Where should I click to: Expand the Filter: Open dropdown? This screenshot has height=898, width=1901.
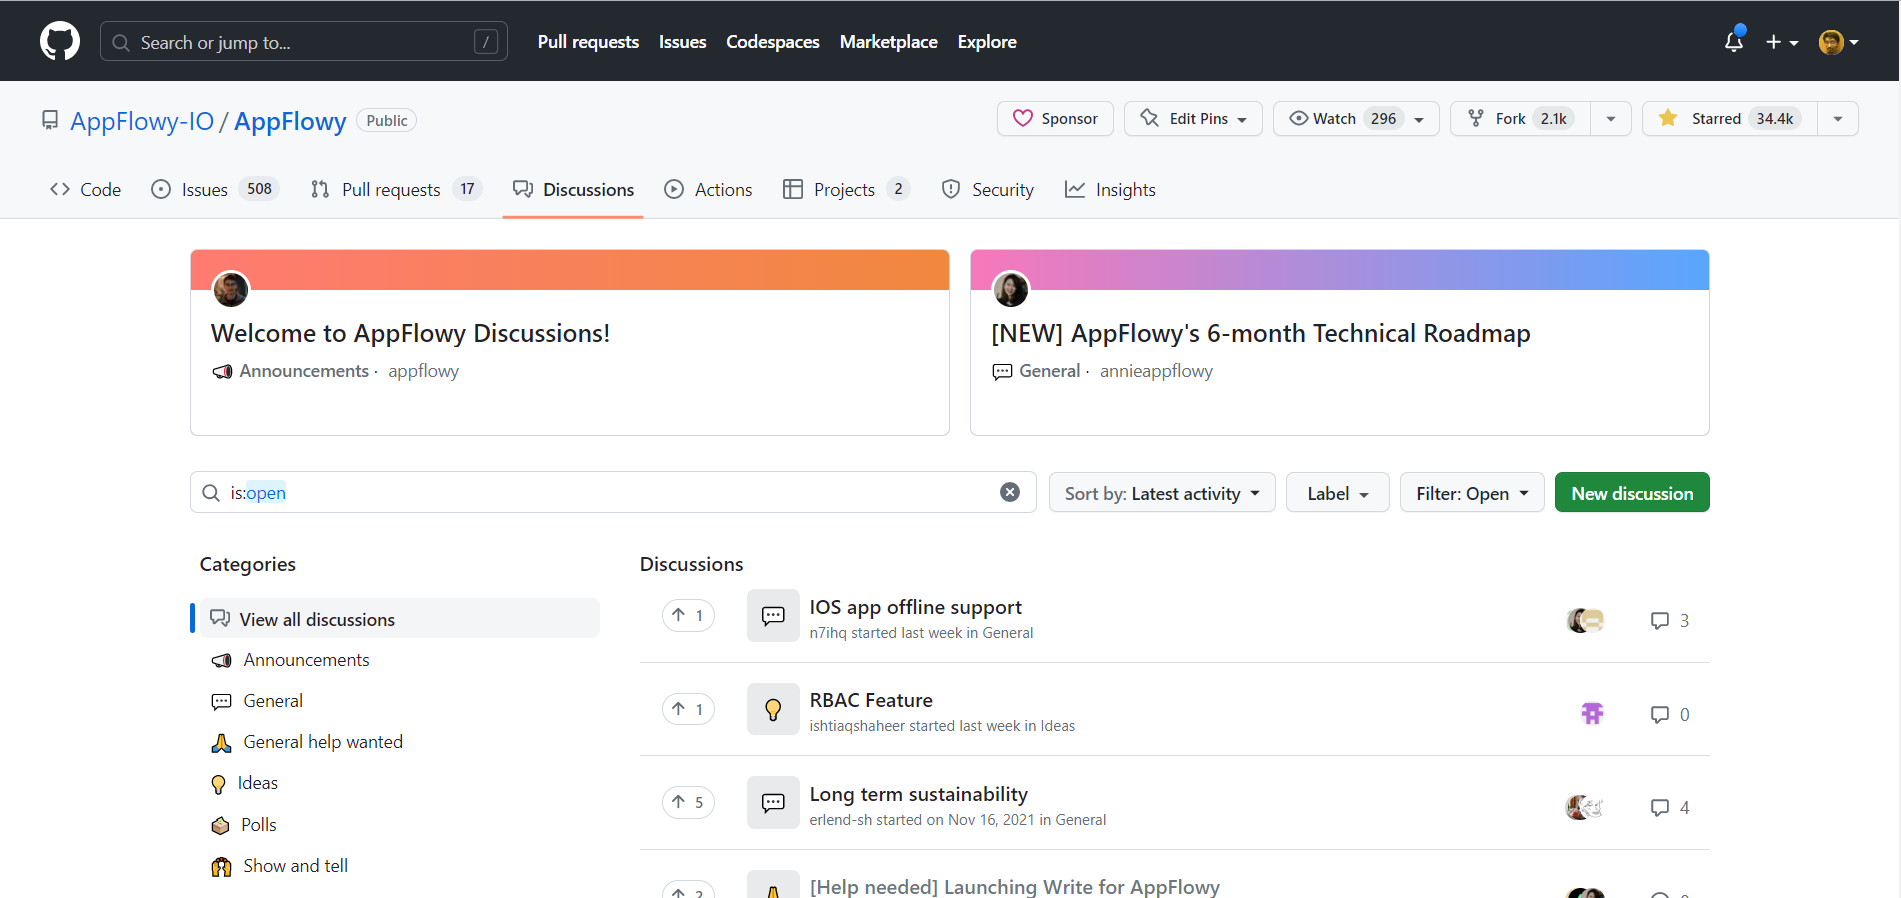1471,493
